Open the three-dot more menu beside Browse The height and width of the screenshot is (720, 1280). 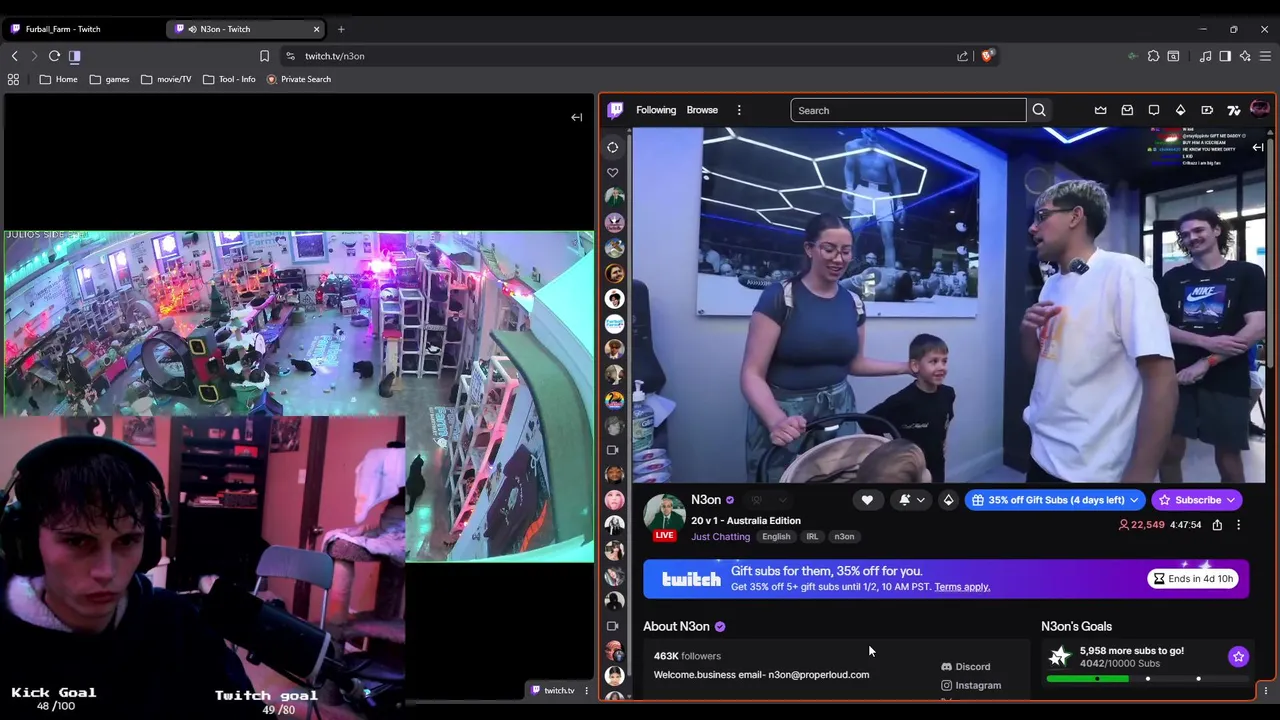coord(739,110)
